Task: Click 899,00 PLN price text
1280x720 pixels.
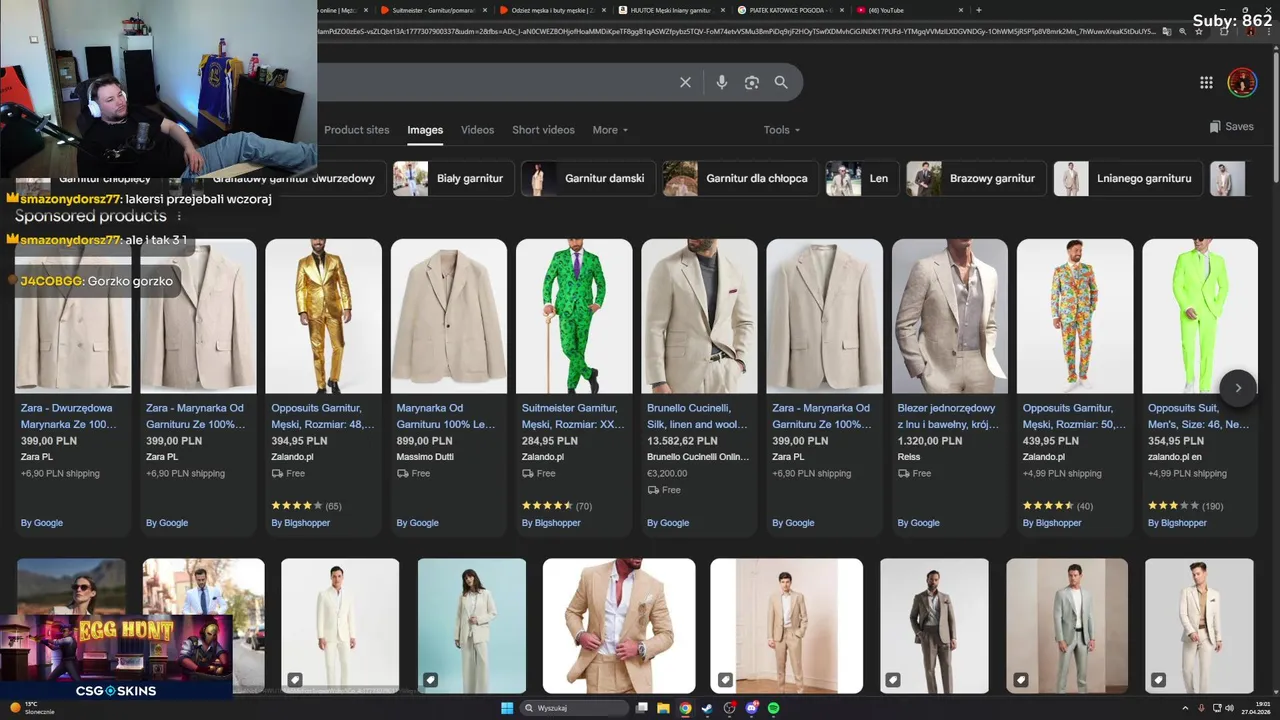Action: (424, 440)
